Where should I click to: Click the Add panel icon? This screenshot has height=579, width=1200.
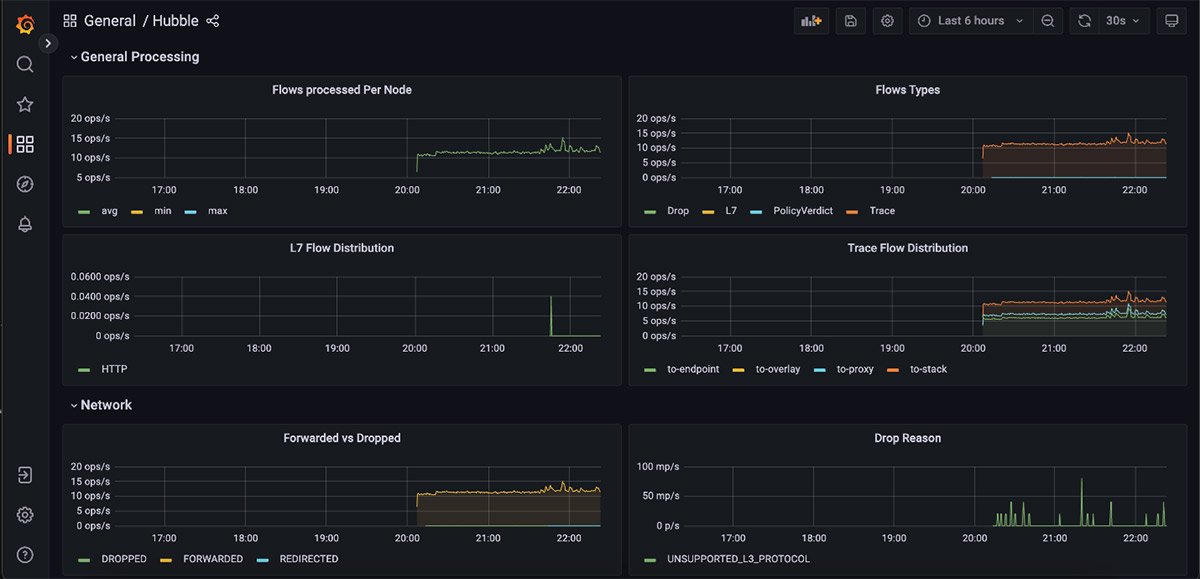tap(811, 21)
